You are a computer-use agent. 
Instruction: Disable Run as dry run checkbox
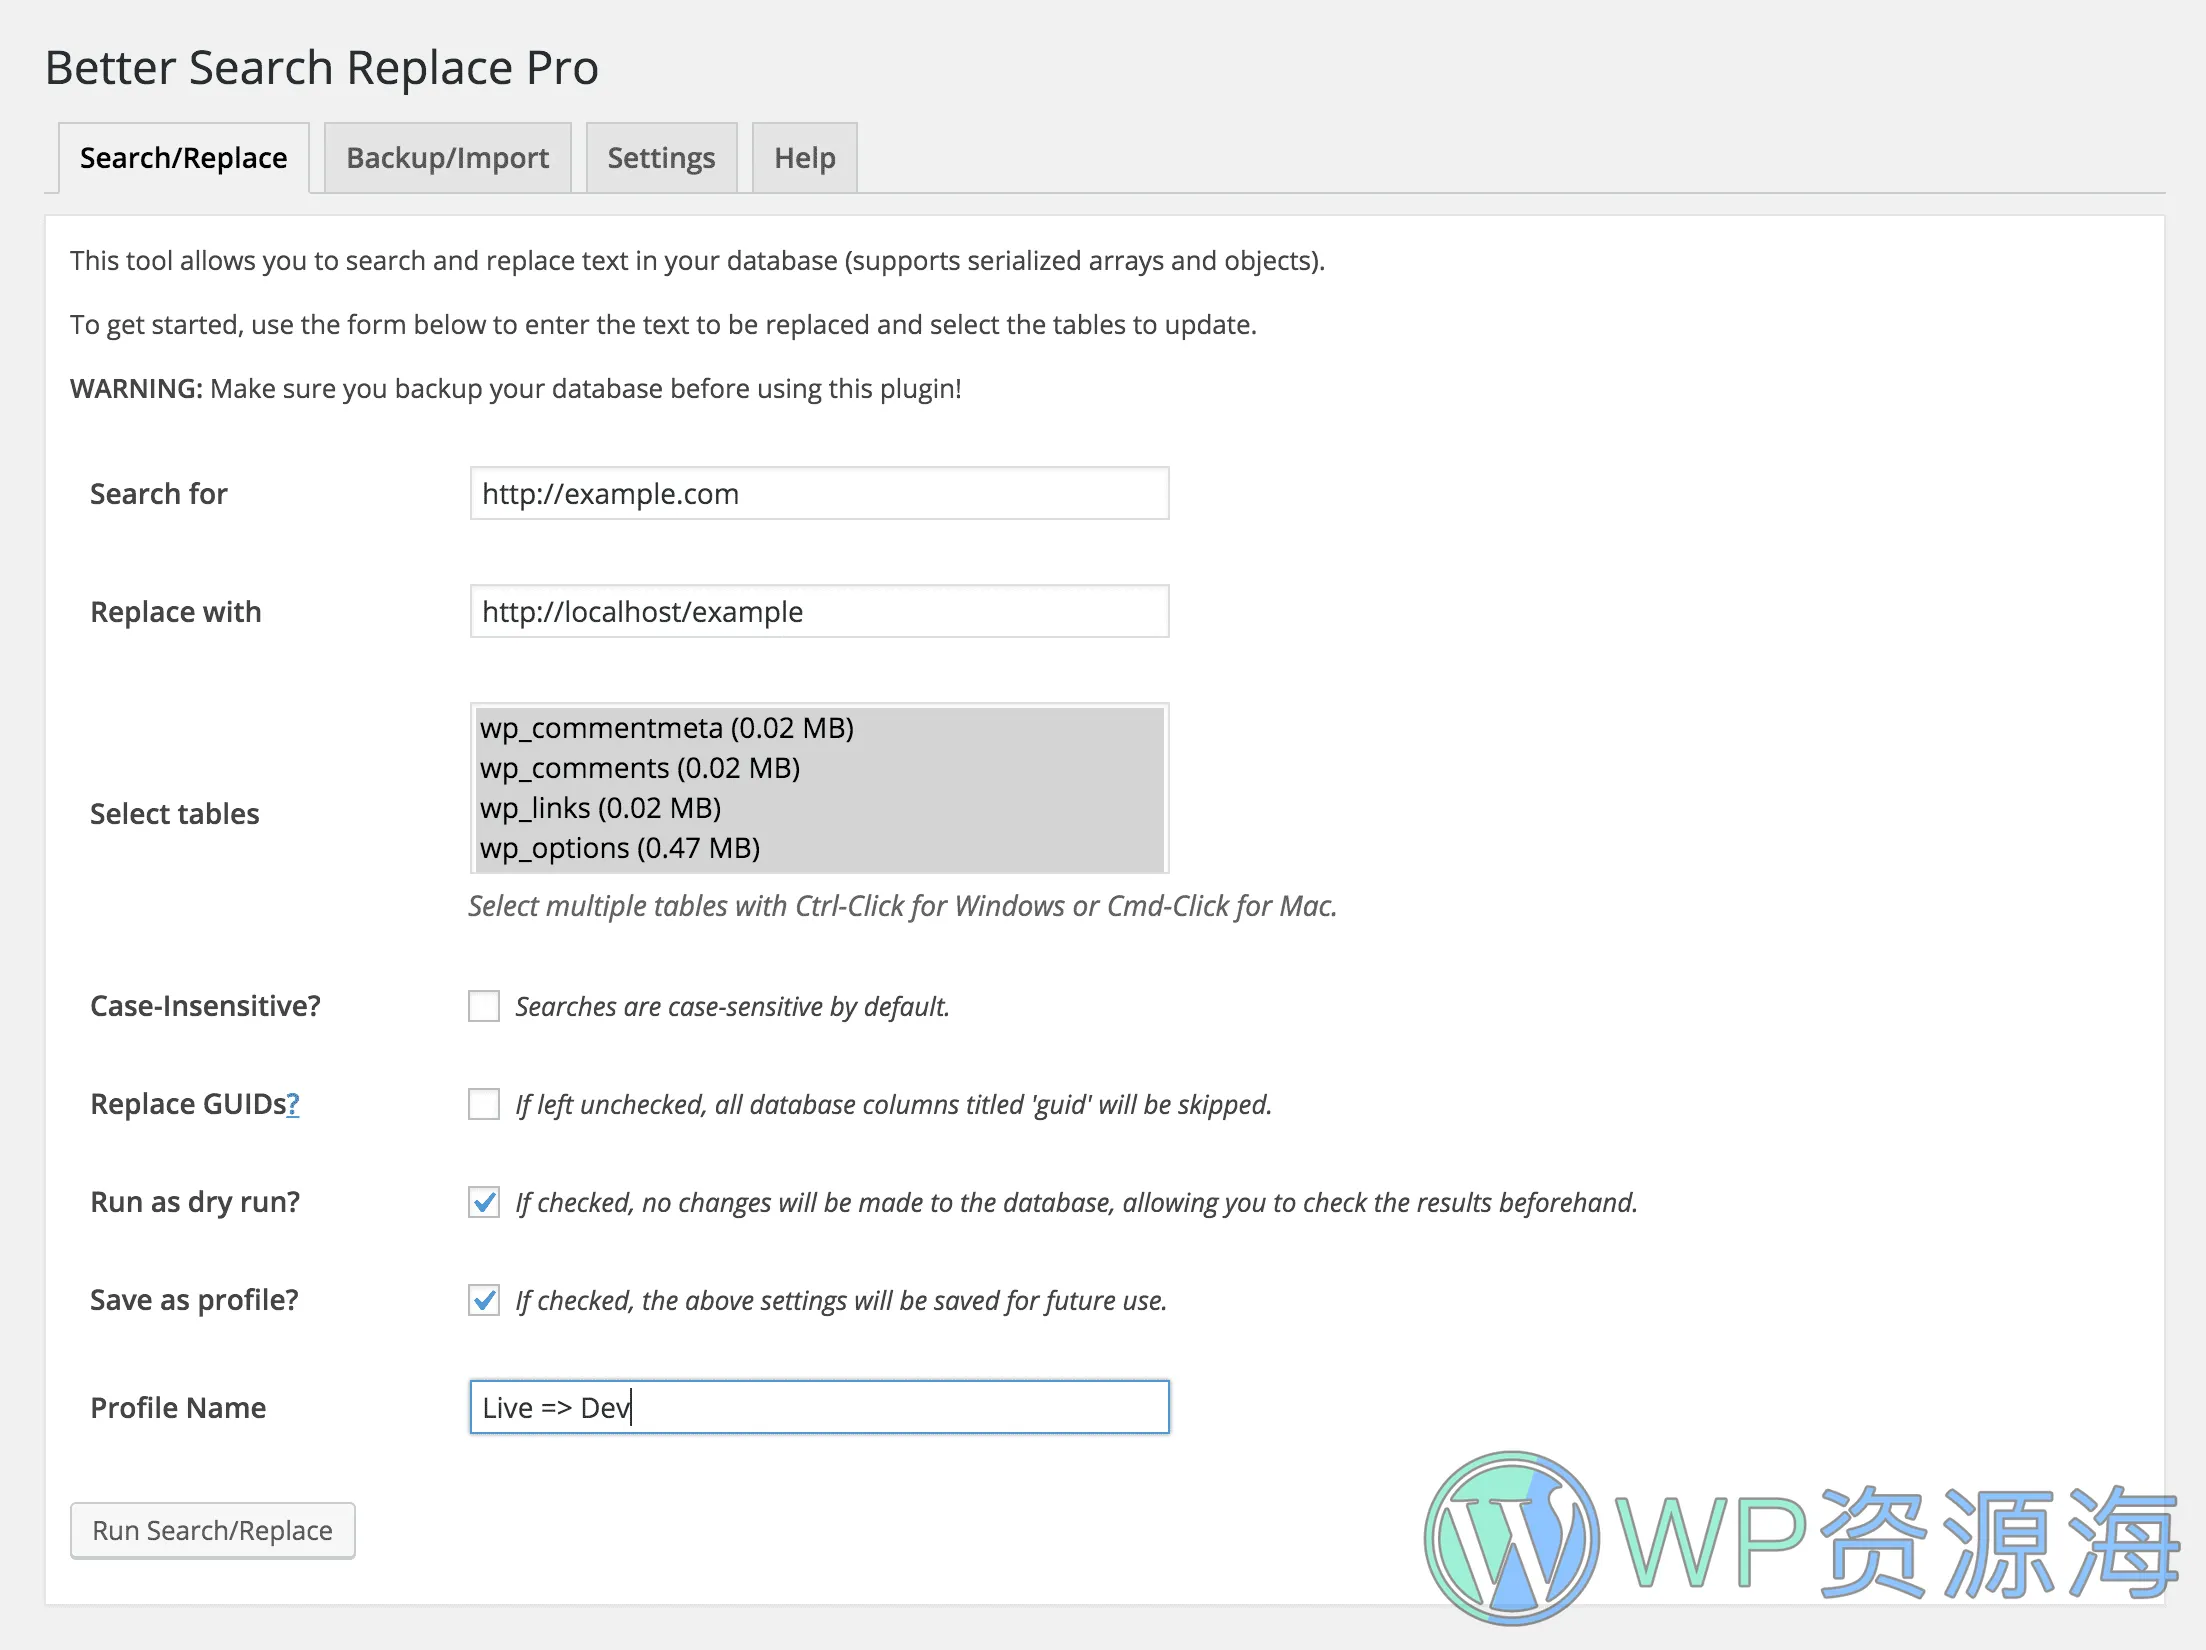pyautogui.click(x=483, y=1203)
